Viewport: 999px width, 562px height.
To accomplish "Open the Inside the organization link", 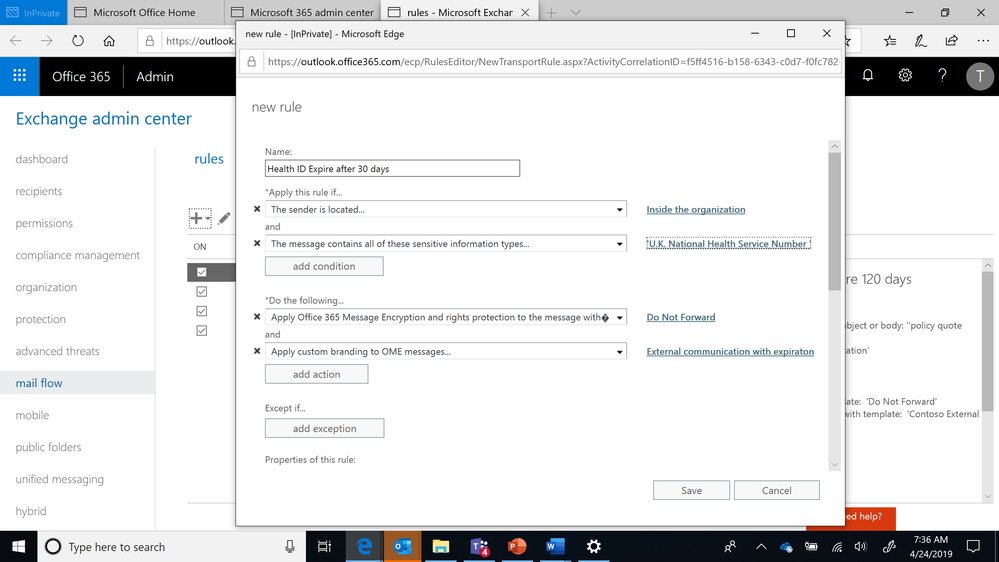I will click(x=696, y=209).
